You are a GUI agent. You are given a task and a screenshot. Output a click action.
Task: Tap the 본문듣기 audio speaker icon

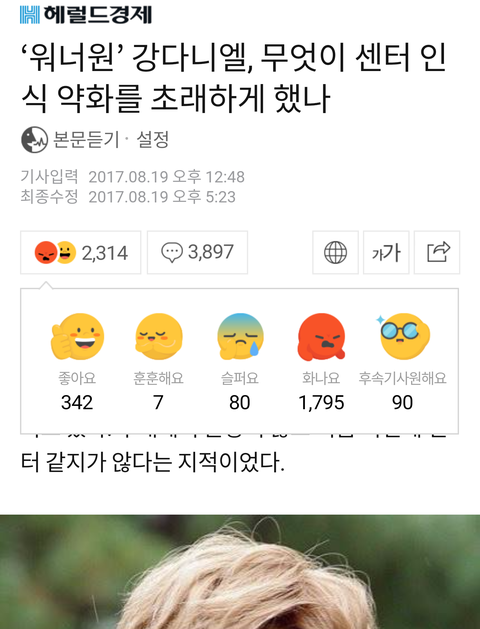(34, 140)
